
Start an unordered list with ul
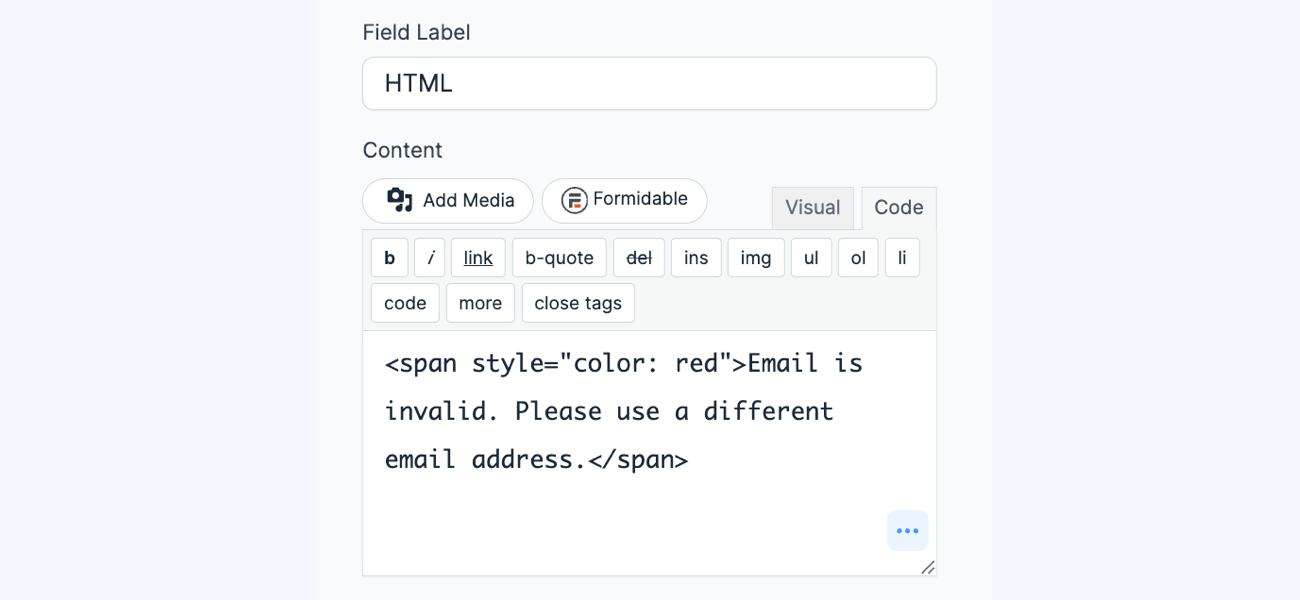click(x=811, y=257)
